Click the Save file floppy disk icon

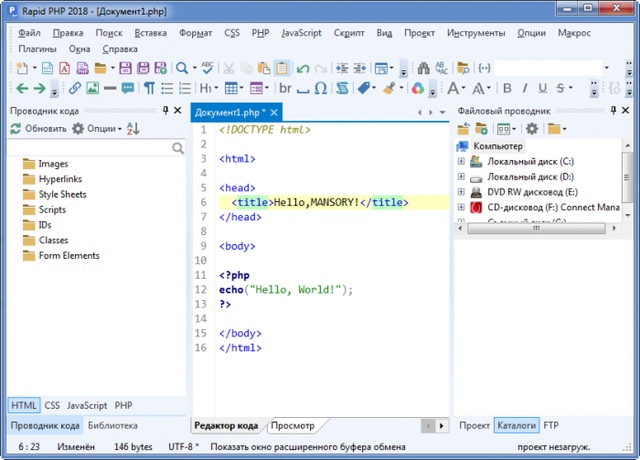pyautogui.click(x=125, y=68)
